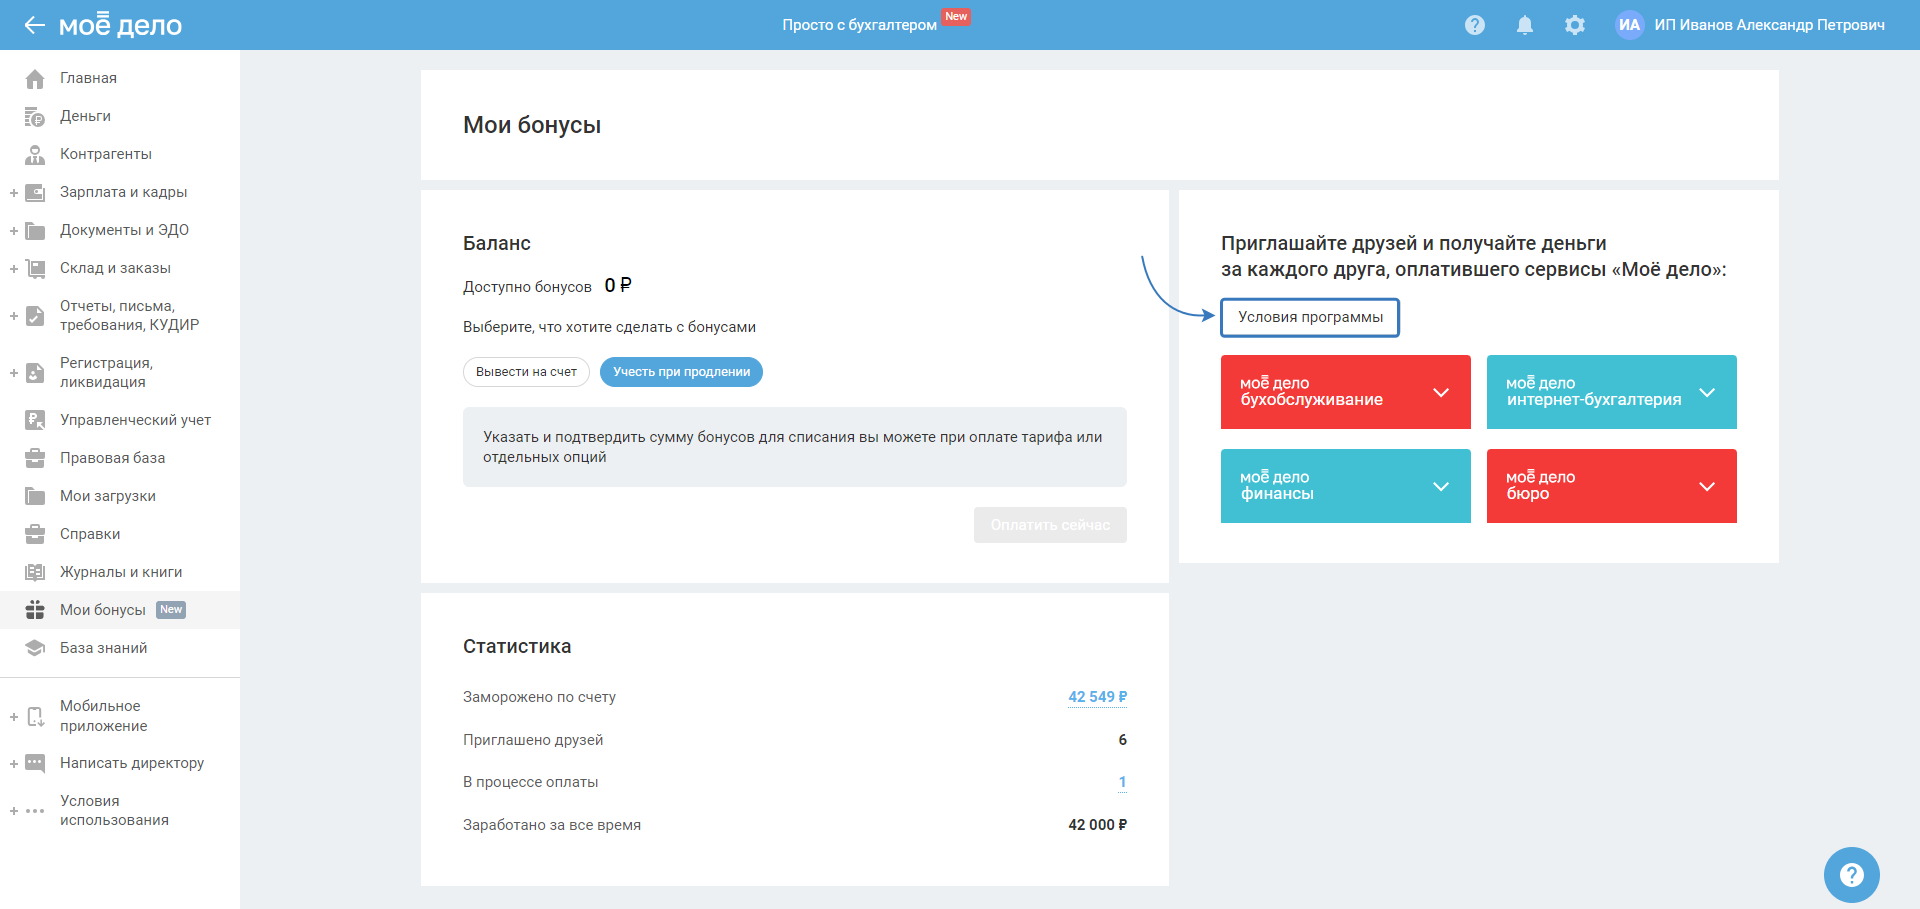Click the Мобильное приложение phone icon

click(35, 717)
